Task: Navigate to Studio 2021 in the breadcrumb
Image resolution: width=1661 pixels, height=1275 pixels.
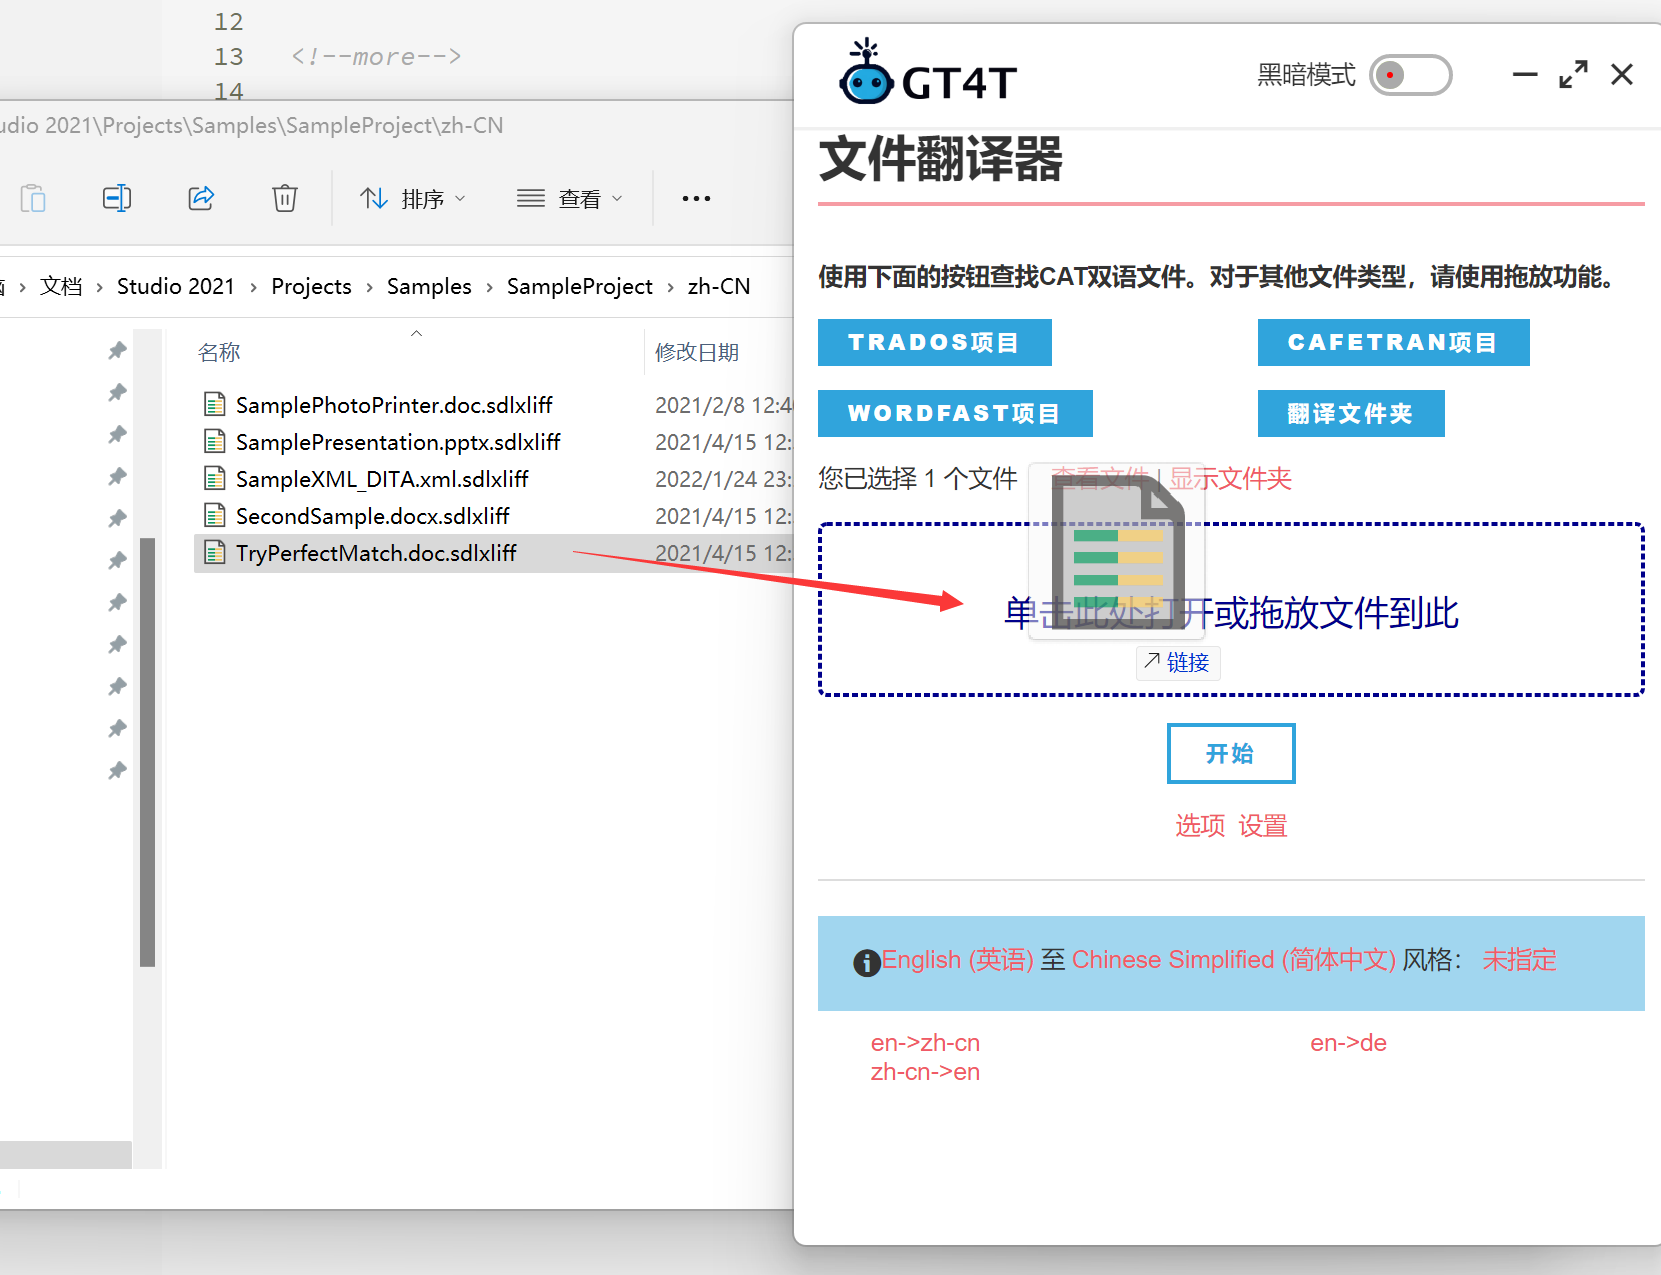Action: pyautogui.click(x=175, y=287)
